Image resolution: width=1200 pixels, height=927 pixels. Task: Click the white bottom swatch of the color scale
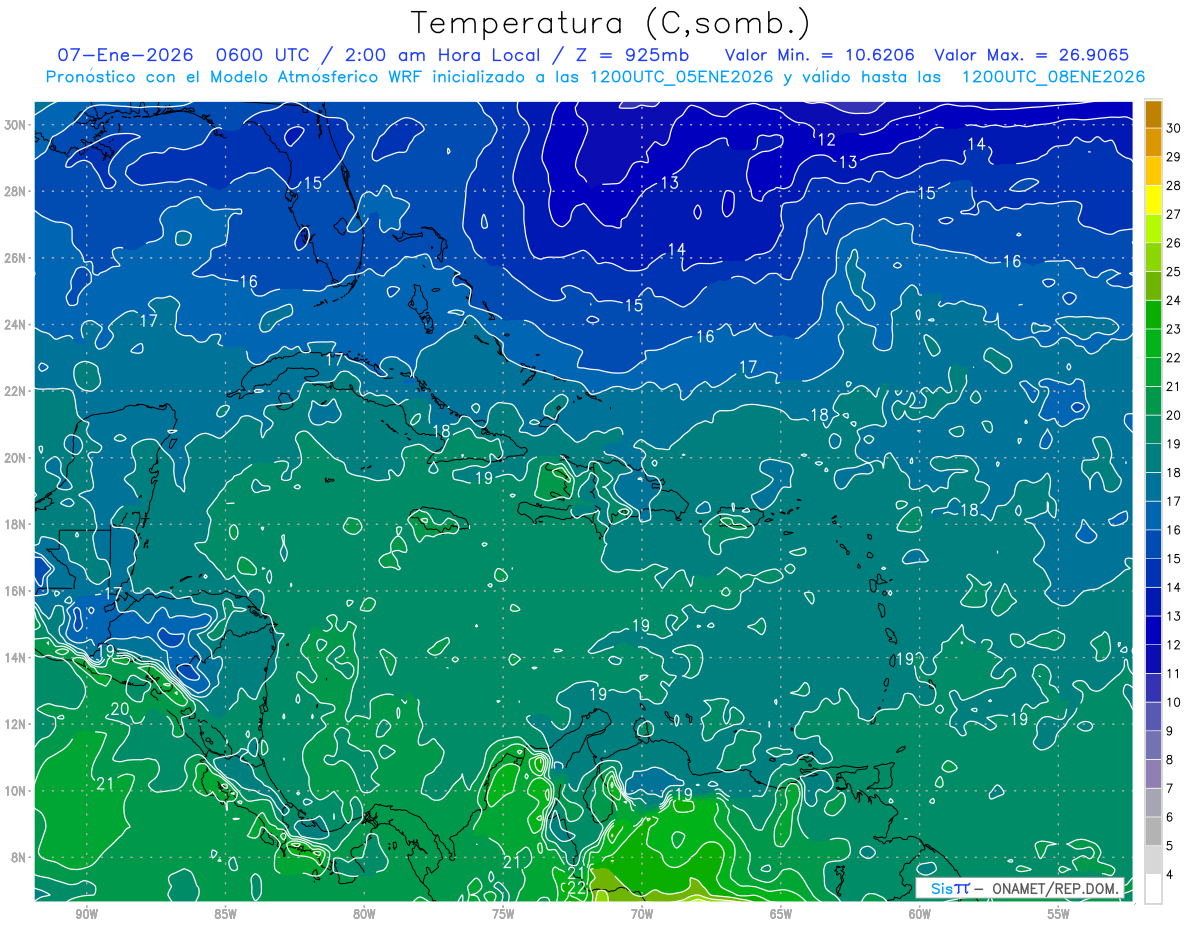coord(1153,889)
